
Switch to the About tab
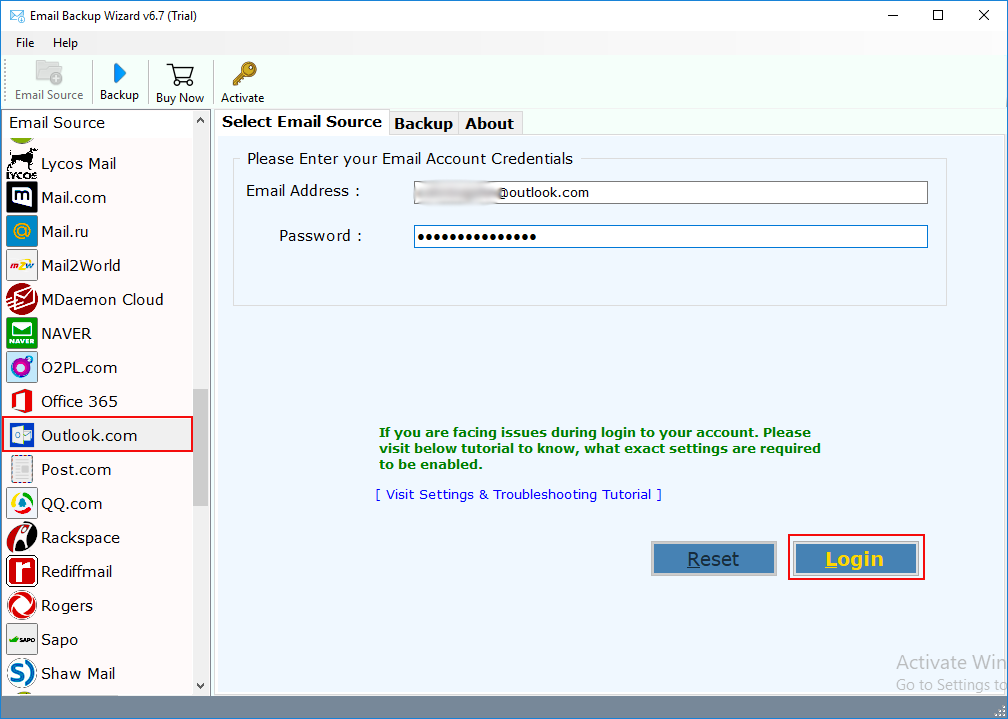coord(489,123)
